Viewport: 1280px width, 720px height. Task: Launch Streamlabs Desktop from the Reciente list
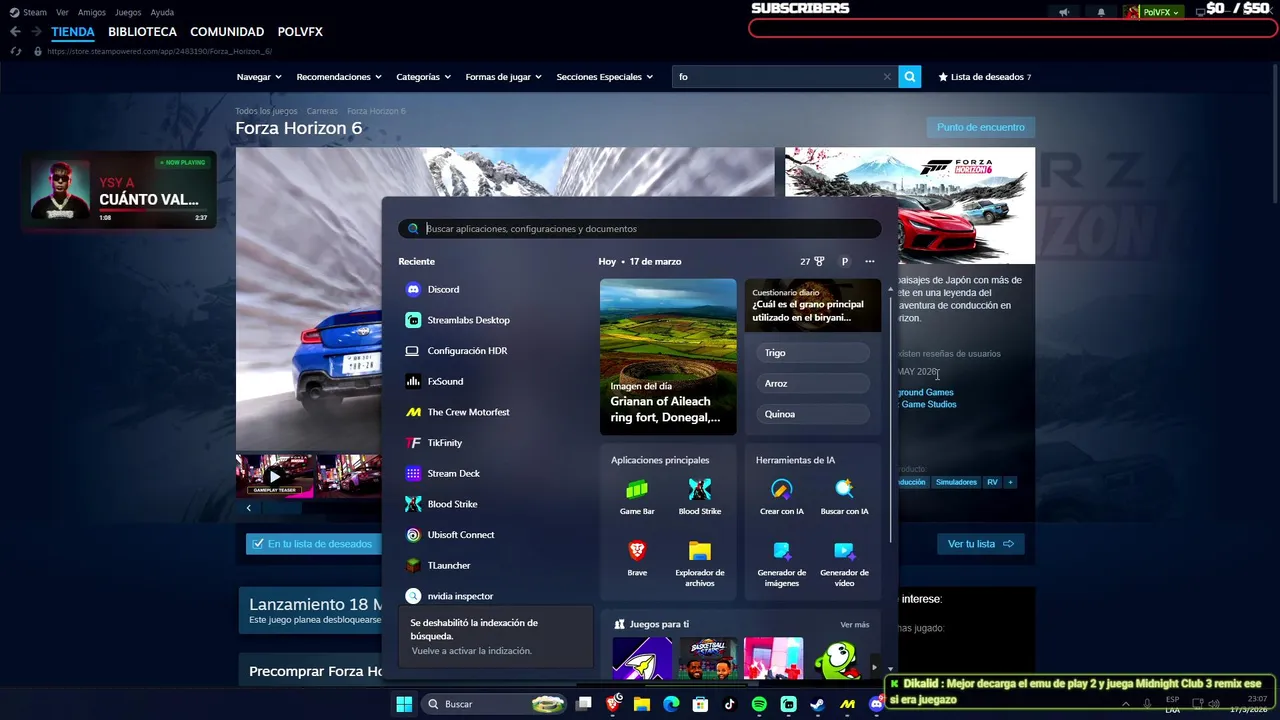pyautogui.click(x=458, y=320)
